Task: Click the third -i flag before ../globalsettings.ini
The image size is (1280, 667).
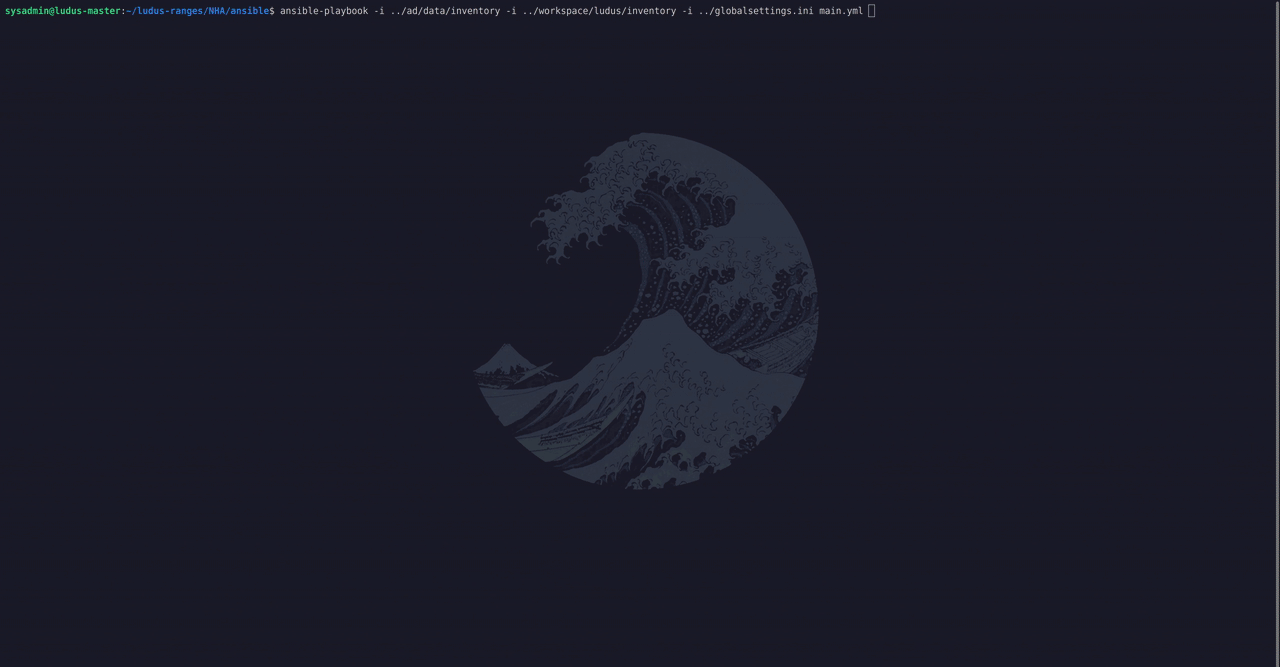Action: pyautogui.click(x=687, y=11)
